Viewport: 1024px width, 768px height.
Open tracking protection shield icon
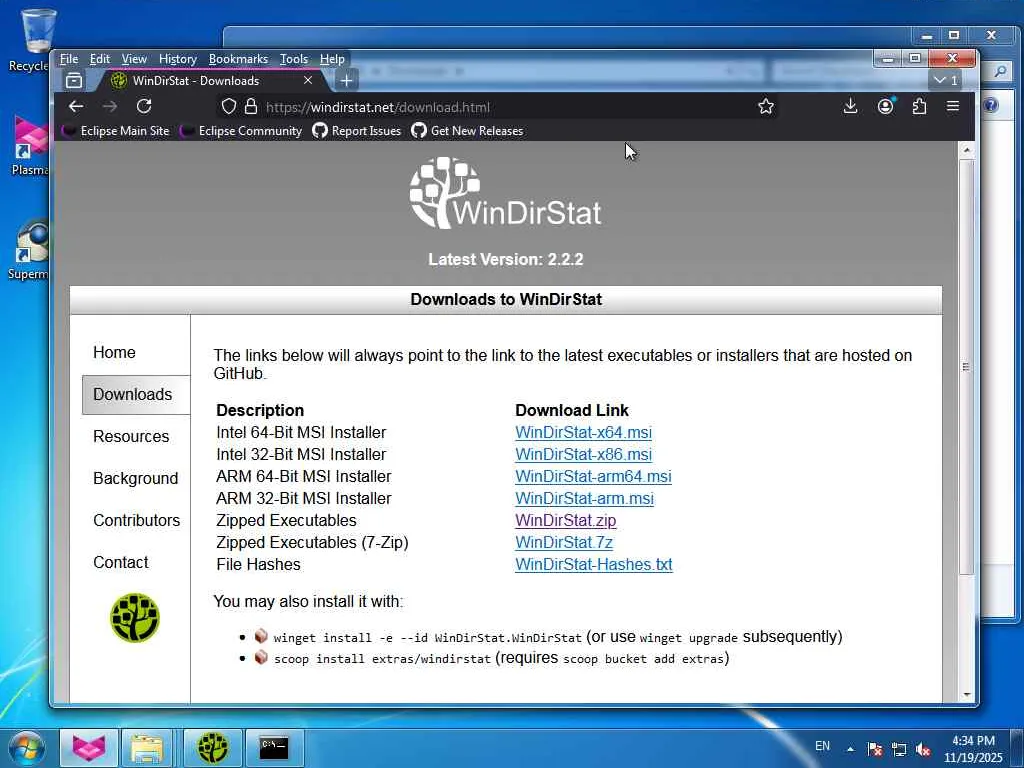[x=229, y=106]
